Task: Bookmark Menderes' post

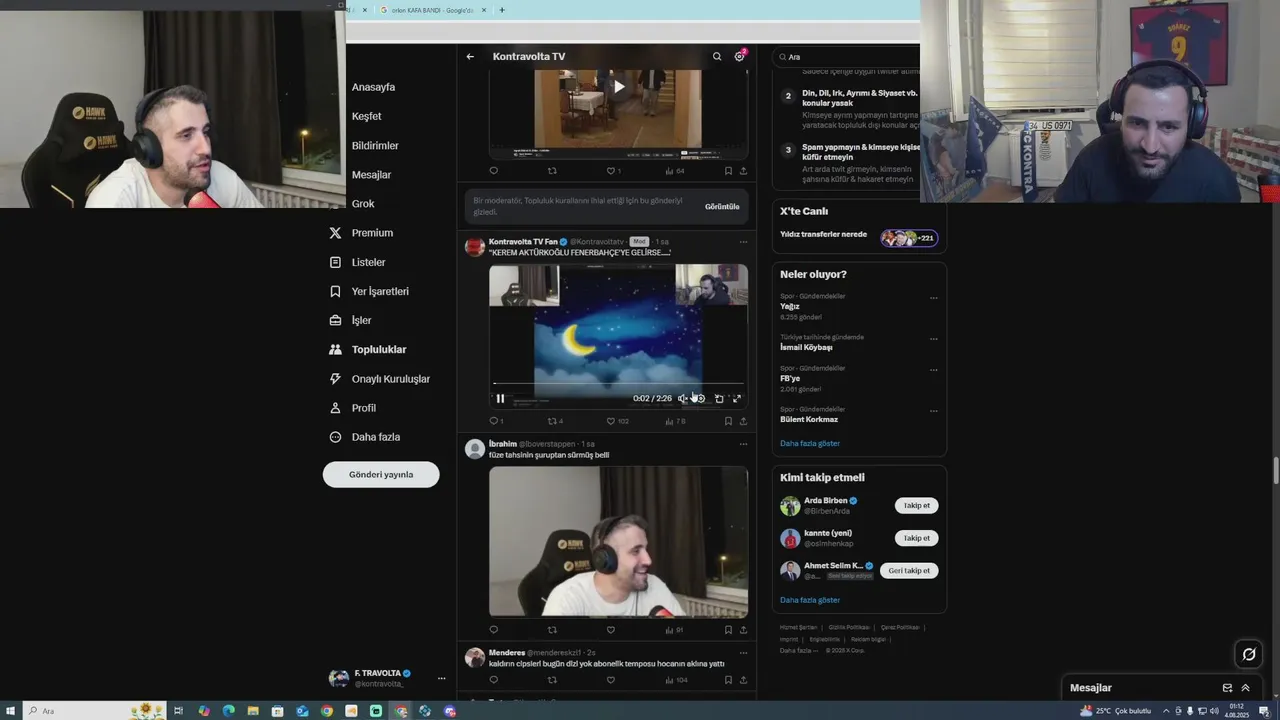Action: (x=728, y=680)
